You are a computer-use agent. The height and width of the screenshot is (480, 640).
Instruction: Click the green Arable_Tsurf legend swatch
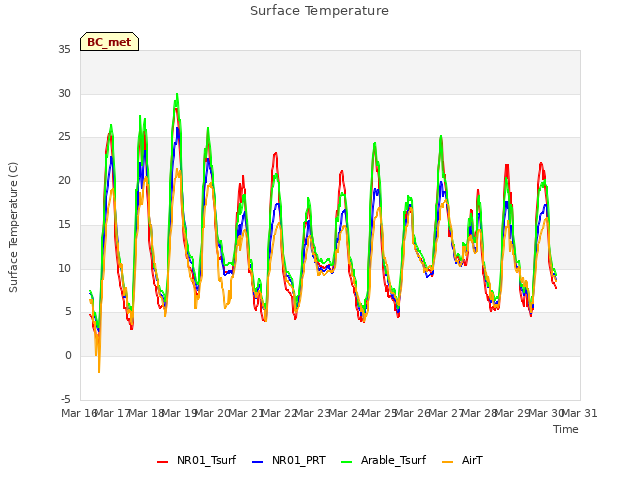347,462
